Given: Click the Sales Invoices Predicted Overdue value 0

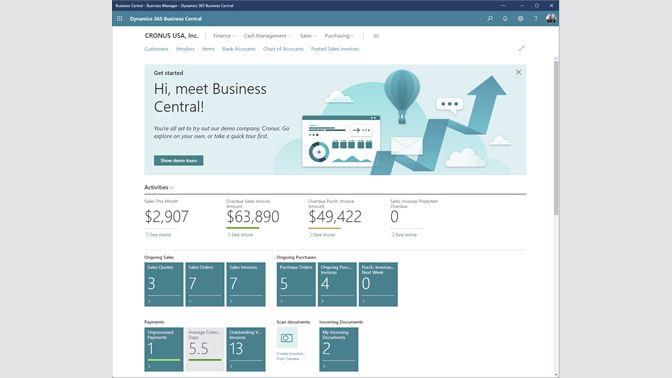Looking at the screenshot, I should pyautogui.click(x=394, y=216).
